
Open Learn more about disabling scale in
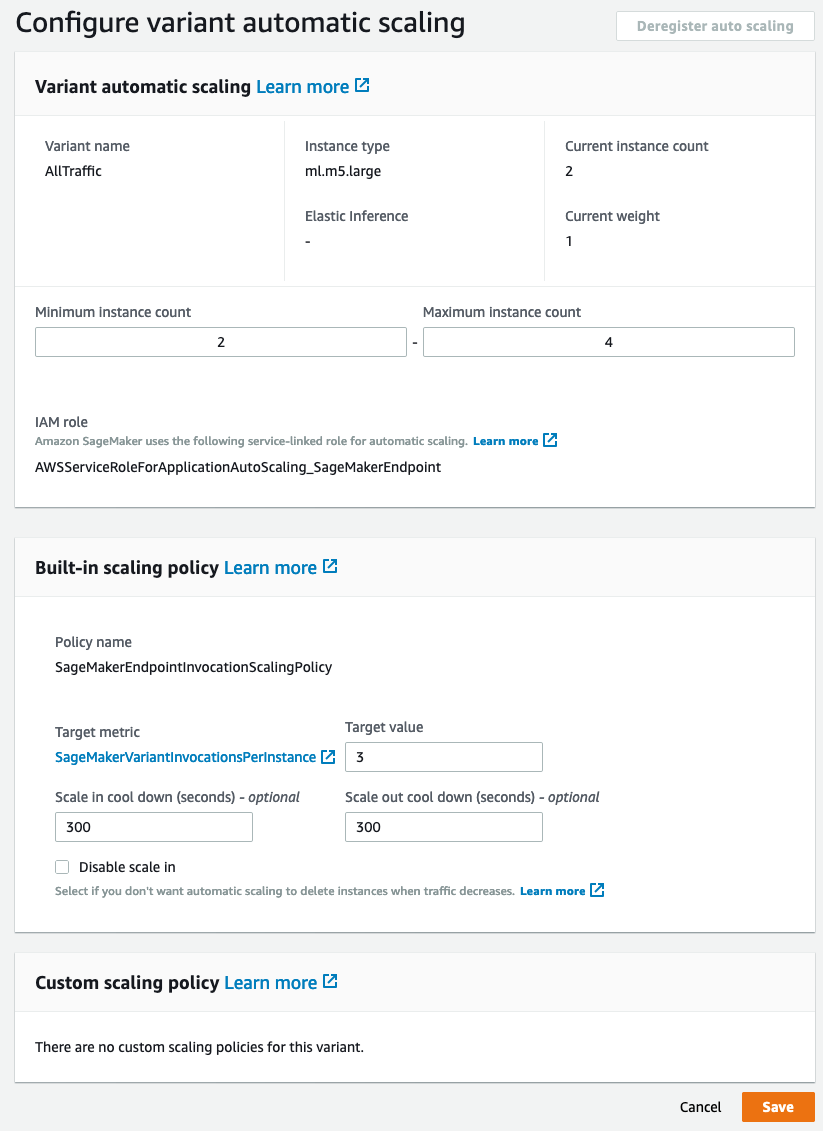pos(552,891)
